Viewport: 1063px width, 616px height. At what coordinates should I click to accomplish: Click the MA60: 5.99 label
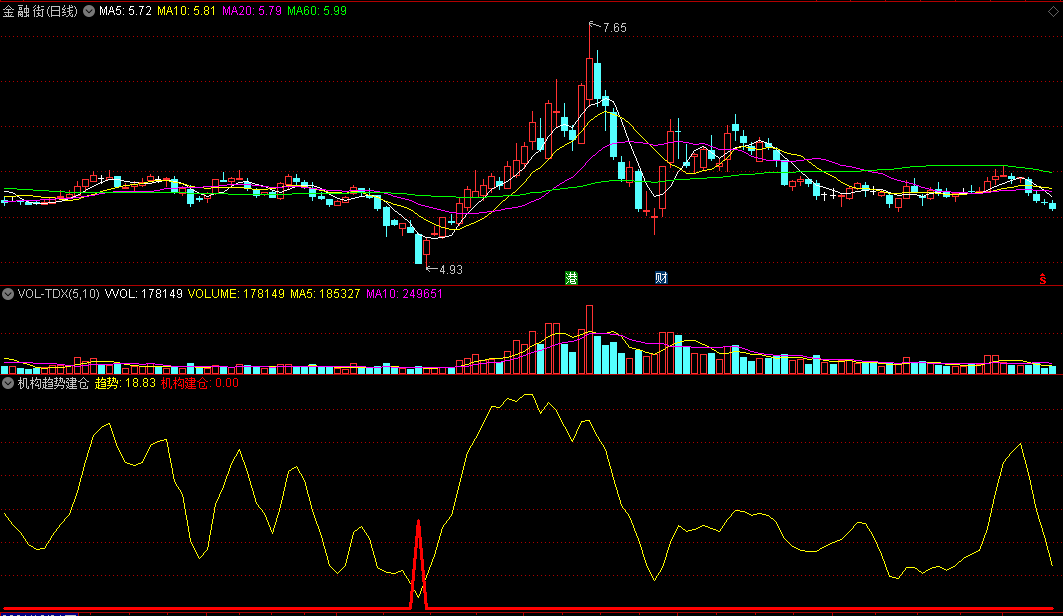click(317, 11)
